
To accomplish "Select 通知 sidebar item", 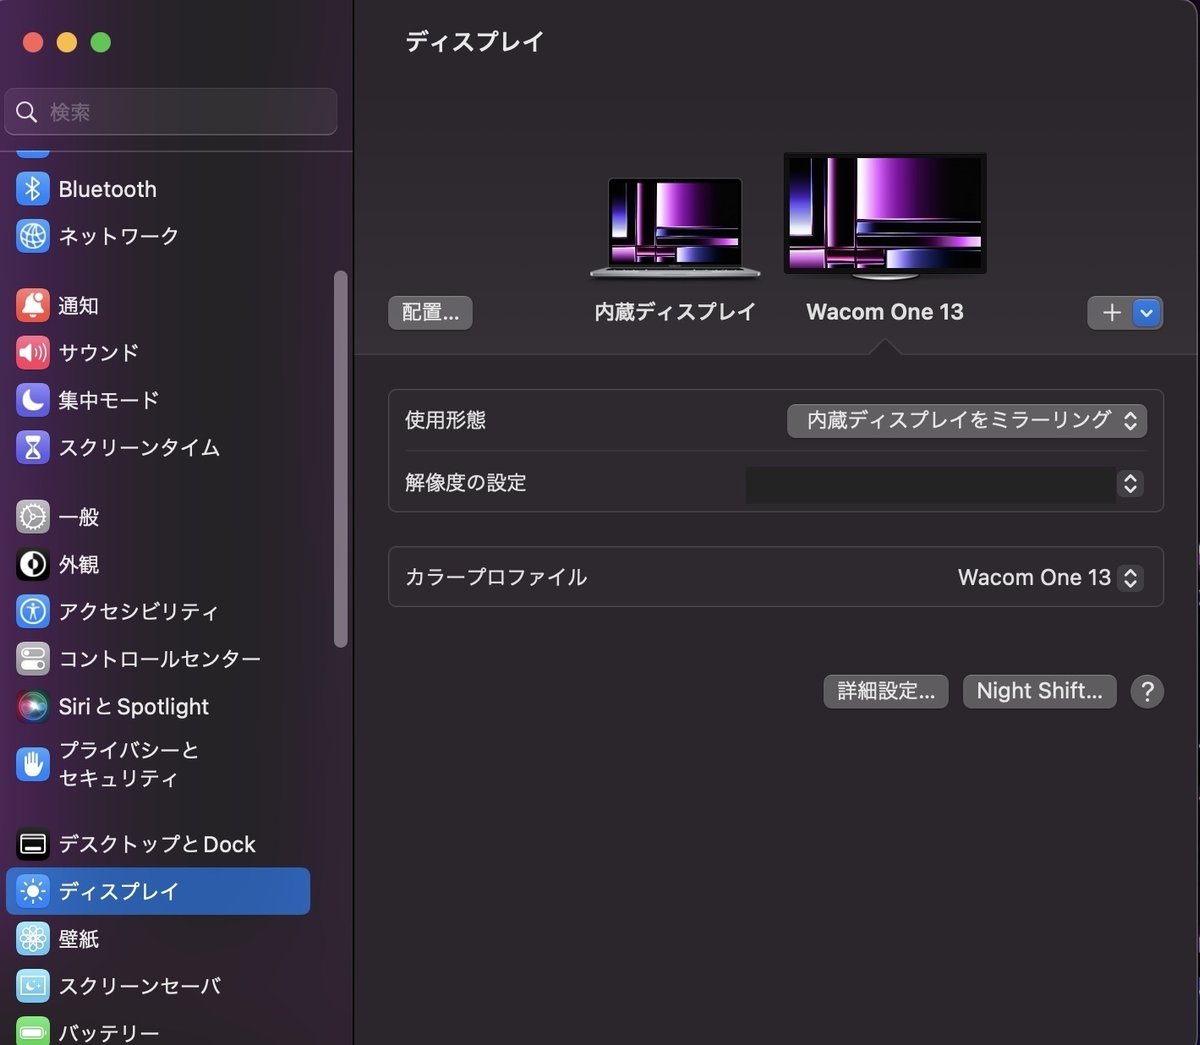I will (x=158, y=306).
